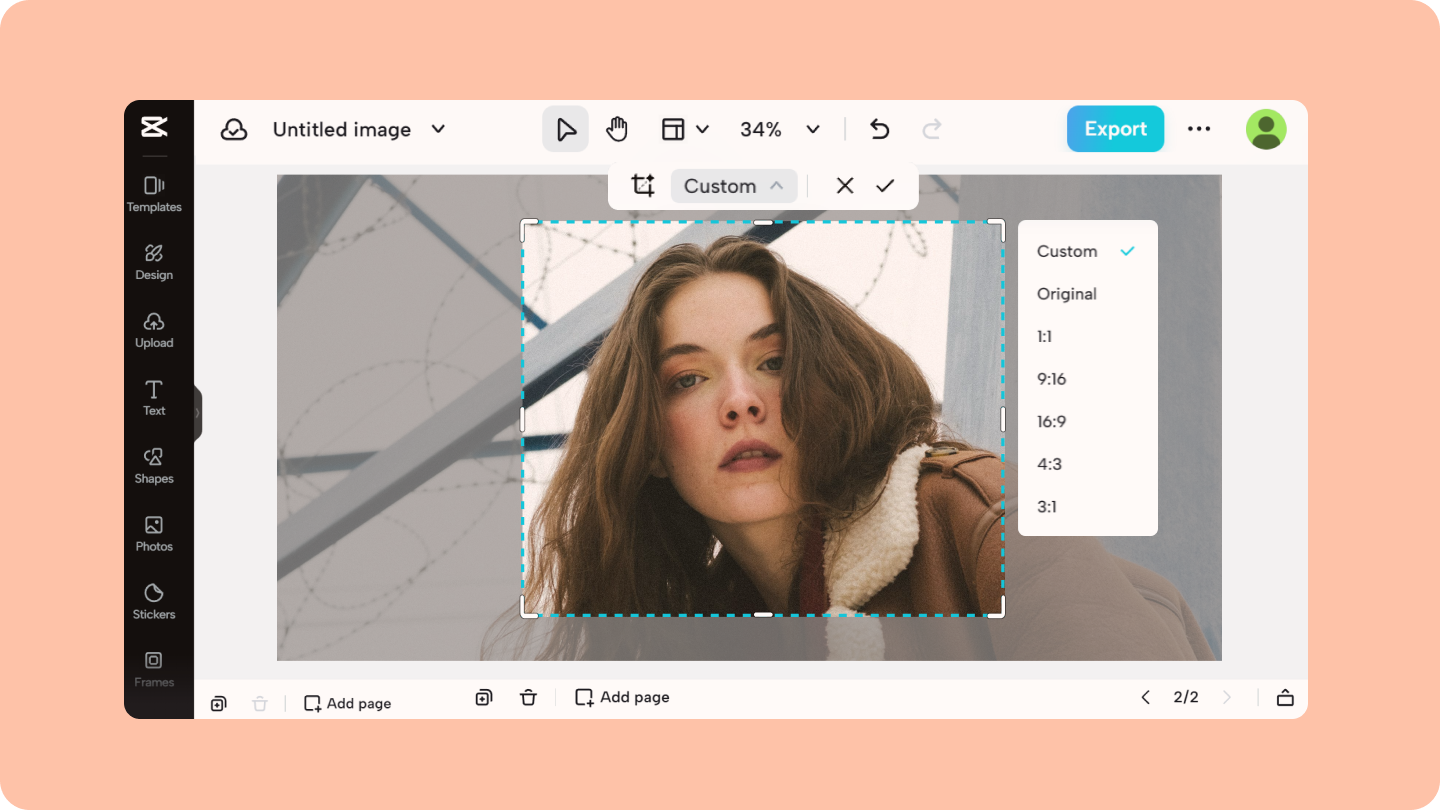Confirm the crop with the checkmark
This screenshot has height=810, width=1440.
point(885,185)
